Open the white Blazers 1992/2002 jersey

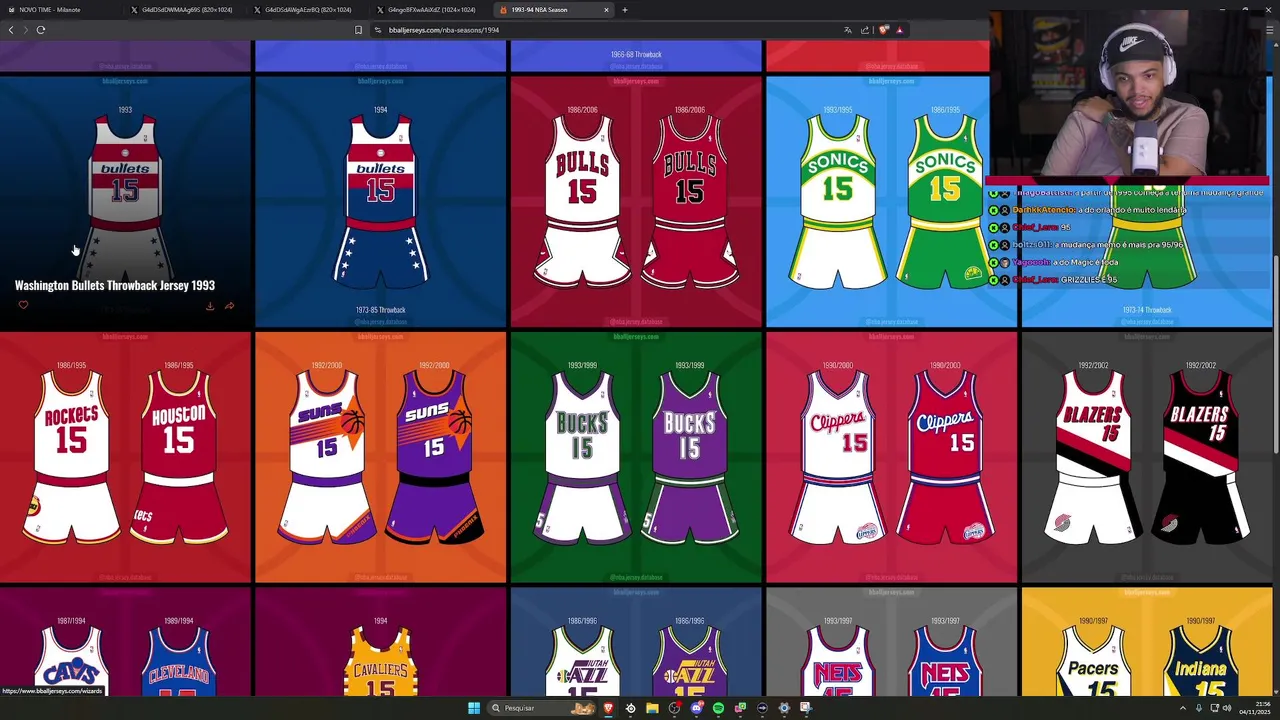1093,455
